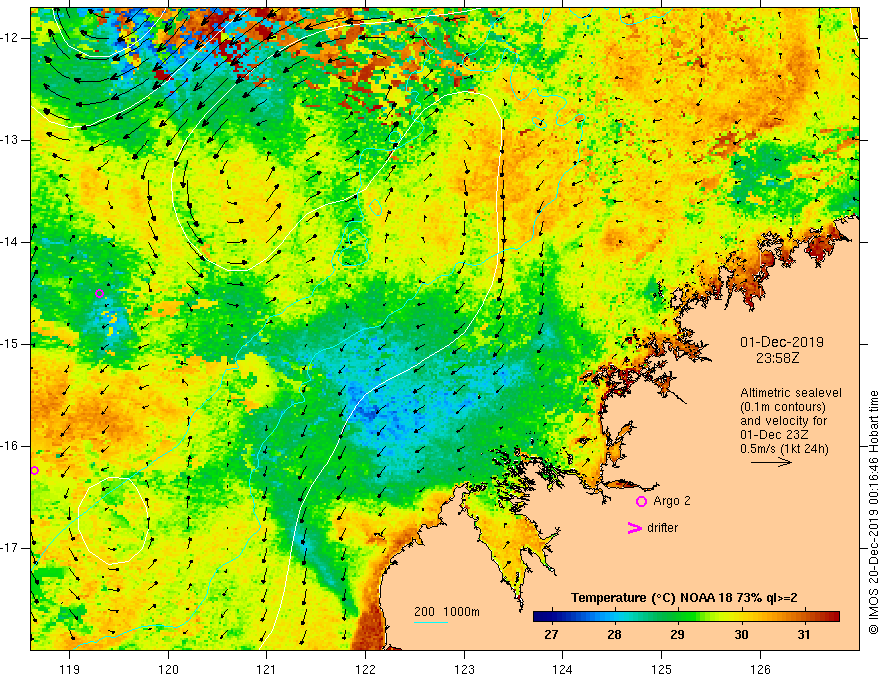Click the longitude '125' axis label
Image resolution: width=880 pixels, height=680 pixels.
pyautogui.click(x=661, y=669)
